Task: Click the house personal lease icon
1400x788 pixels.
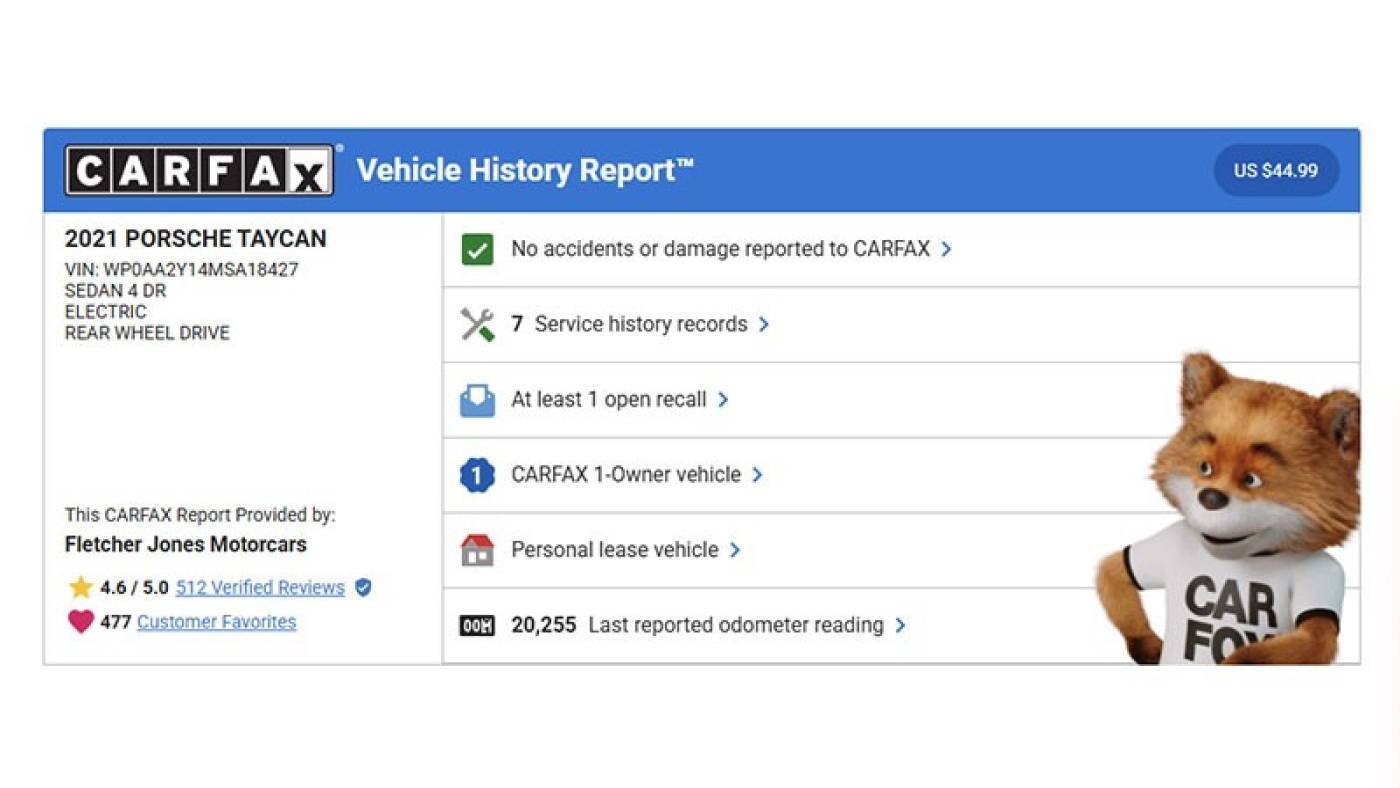Action: point(477,550)
